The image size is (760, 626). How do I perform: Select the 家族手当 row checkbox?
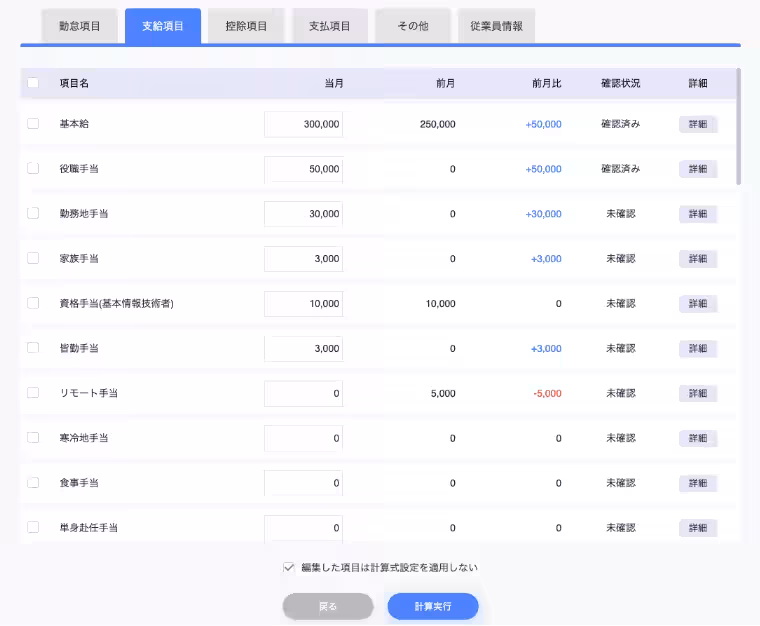pyautogui.click(x=33, y=258)
